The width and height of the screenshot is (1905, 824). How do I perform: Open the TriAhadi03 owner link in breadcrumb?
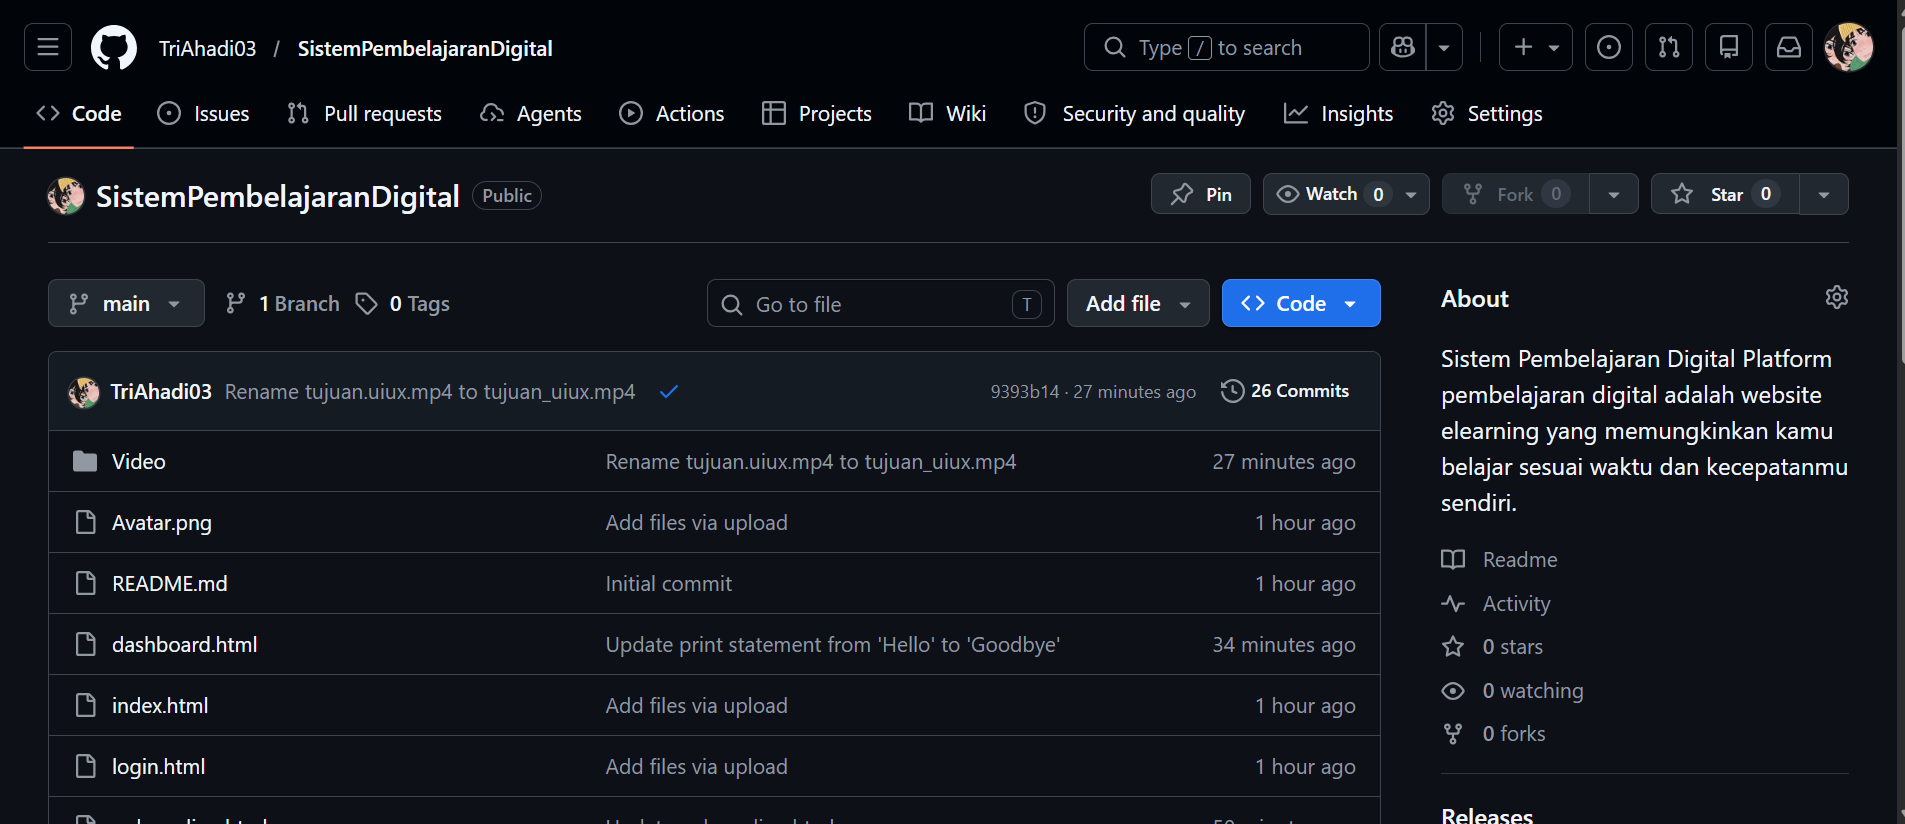click(x=208, y=48)
